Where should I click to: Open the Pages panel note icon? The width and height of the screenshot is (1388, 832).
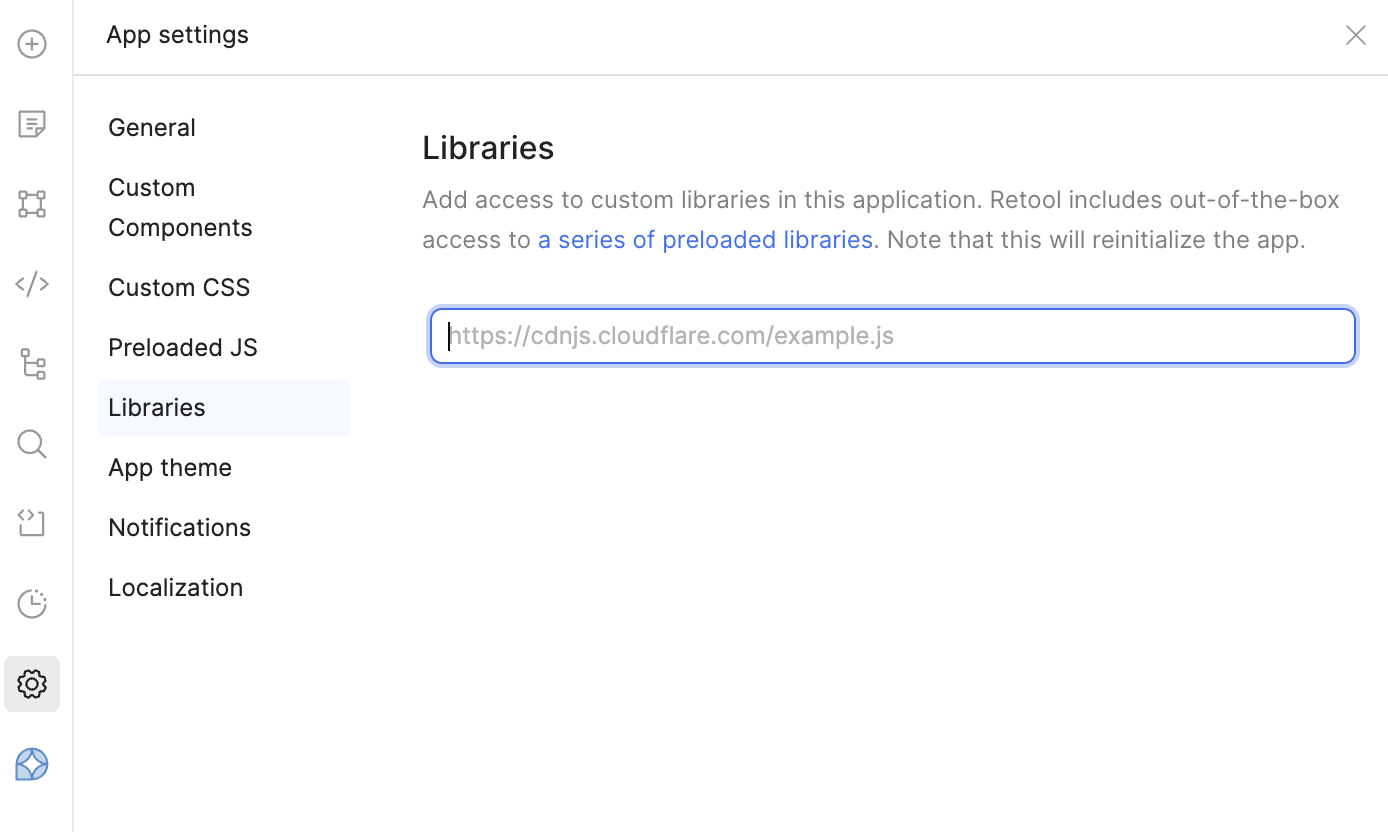32,124
